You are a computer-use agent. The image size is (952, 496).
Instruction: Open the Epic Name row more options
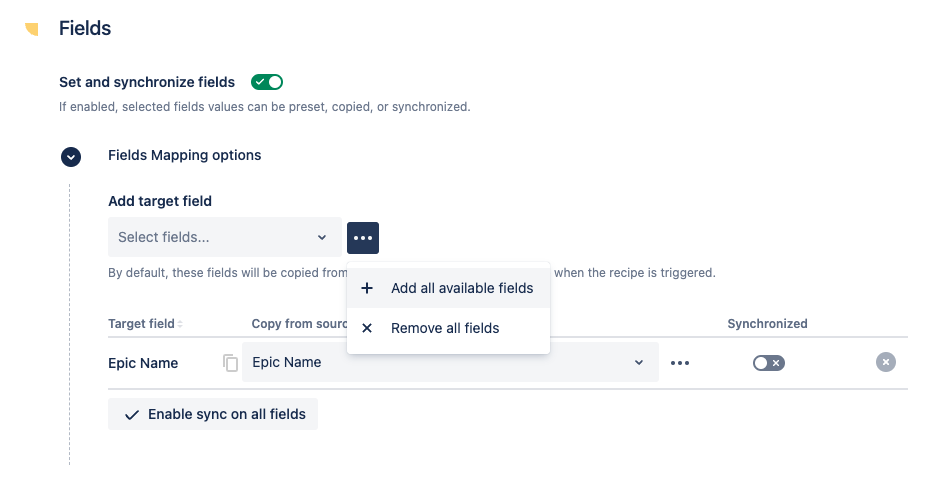[680, 363]
